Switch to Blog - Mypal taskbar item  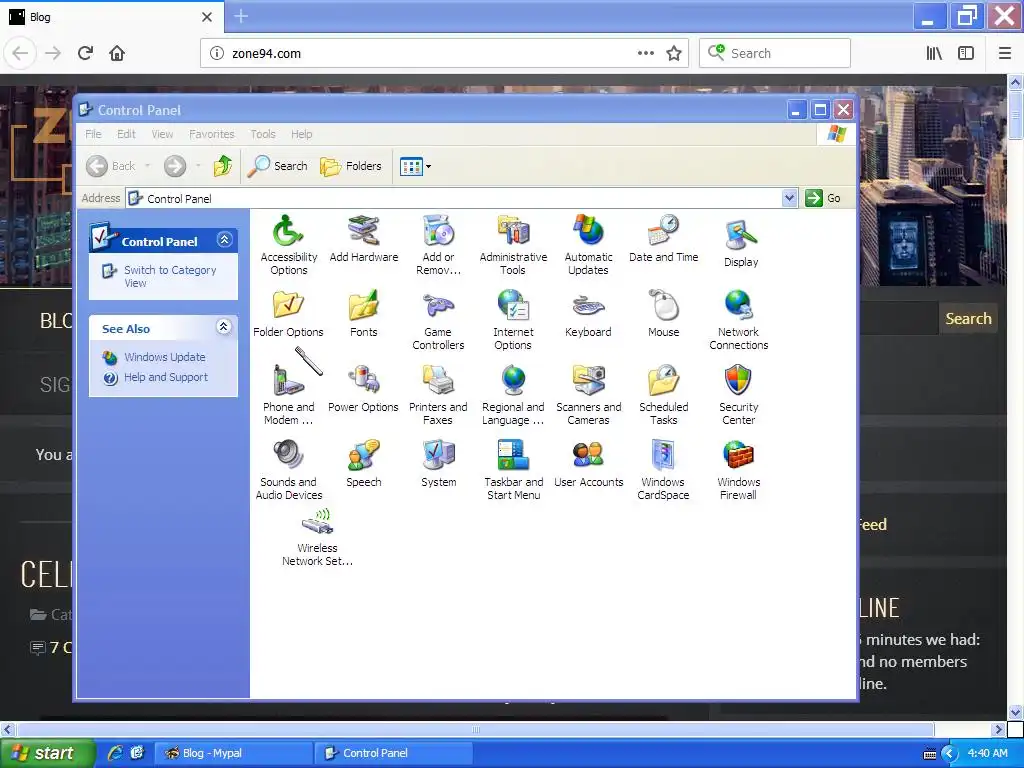click(x=234, y=753)
